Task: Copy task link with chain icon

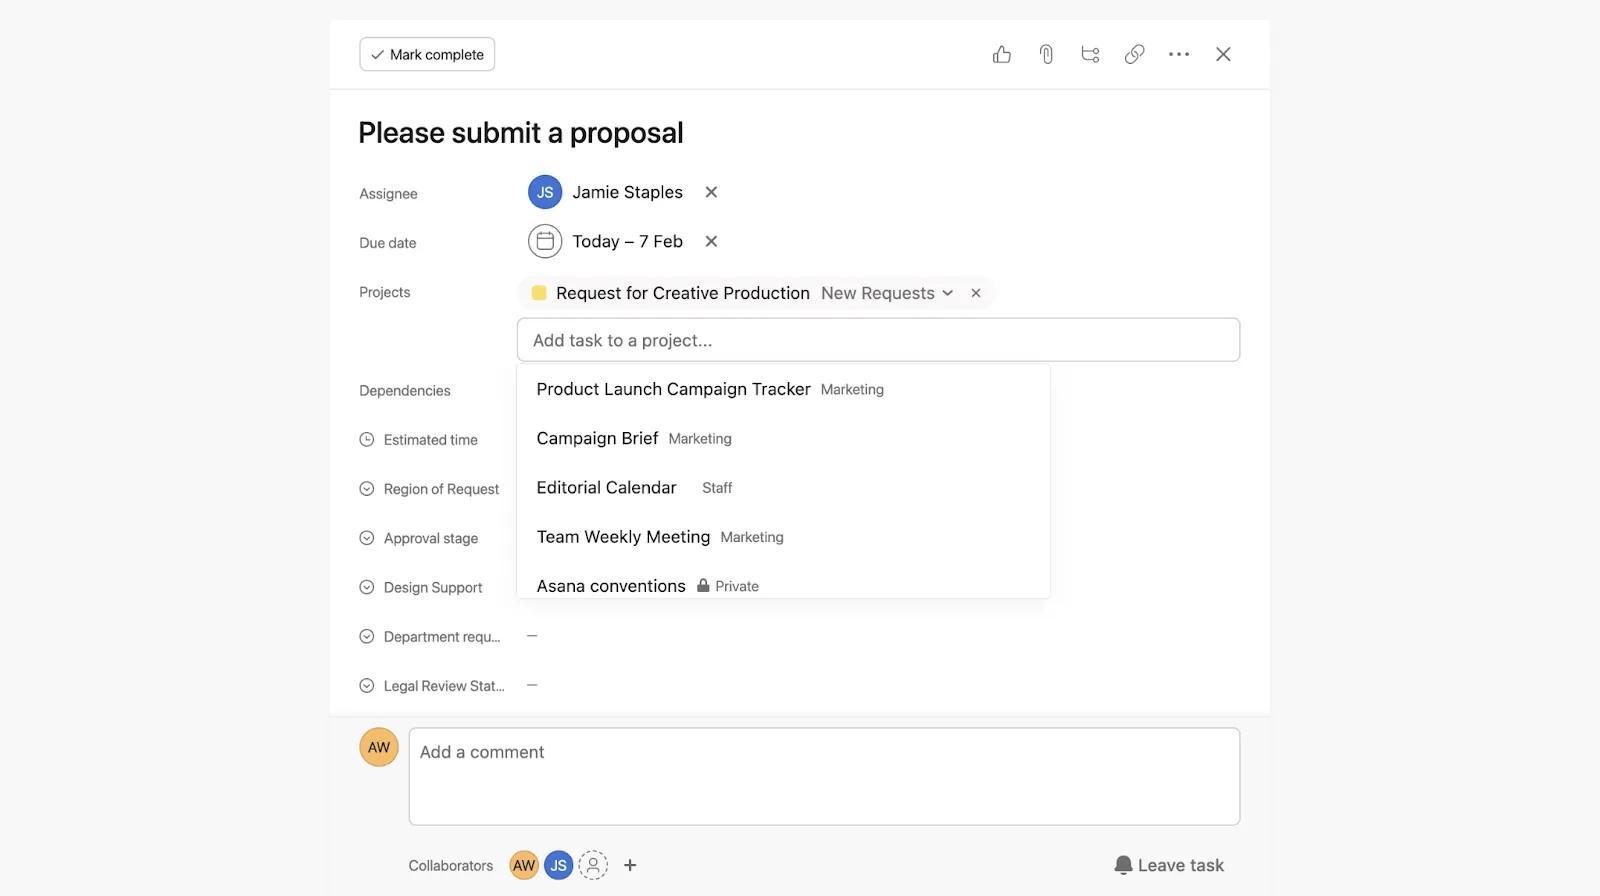Action: point(1134,55)
